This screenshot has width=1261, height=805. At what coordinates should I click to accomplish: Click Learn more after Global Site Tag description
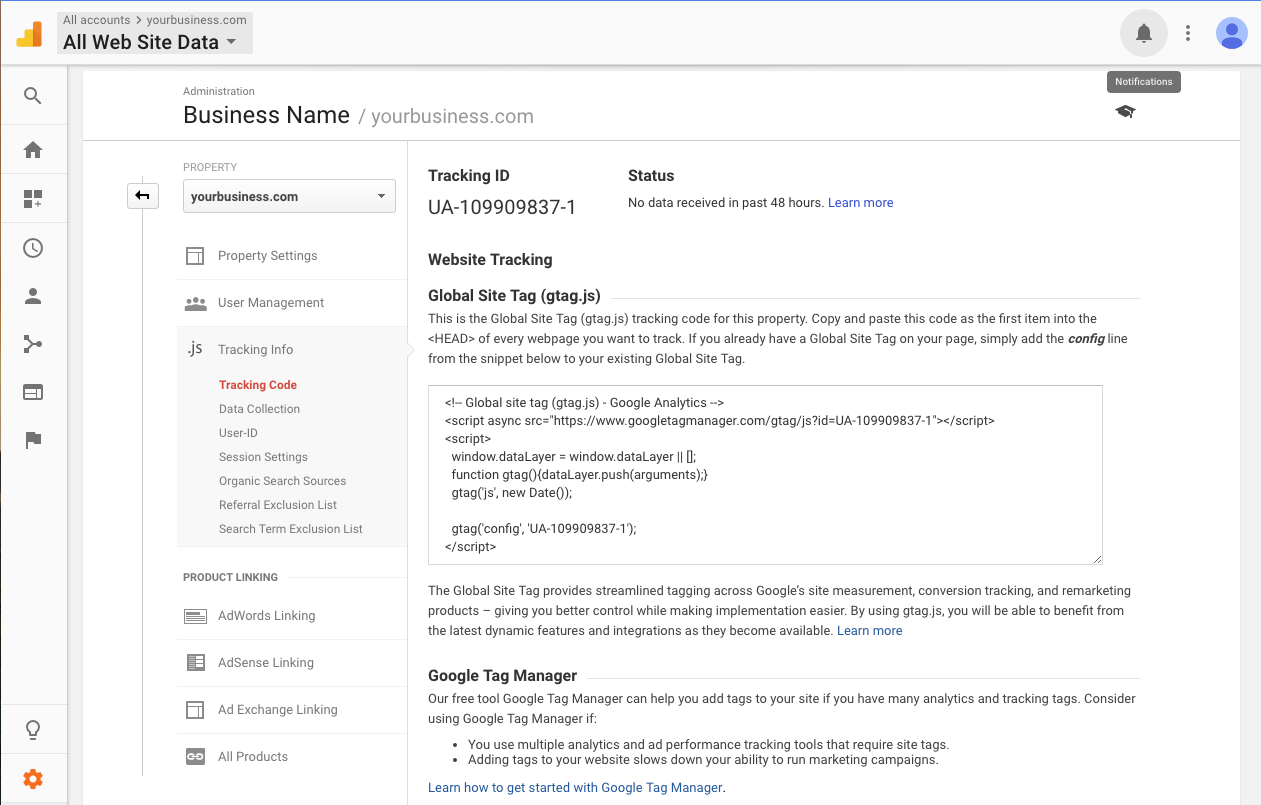click(869, 631)
